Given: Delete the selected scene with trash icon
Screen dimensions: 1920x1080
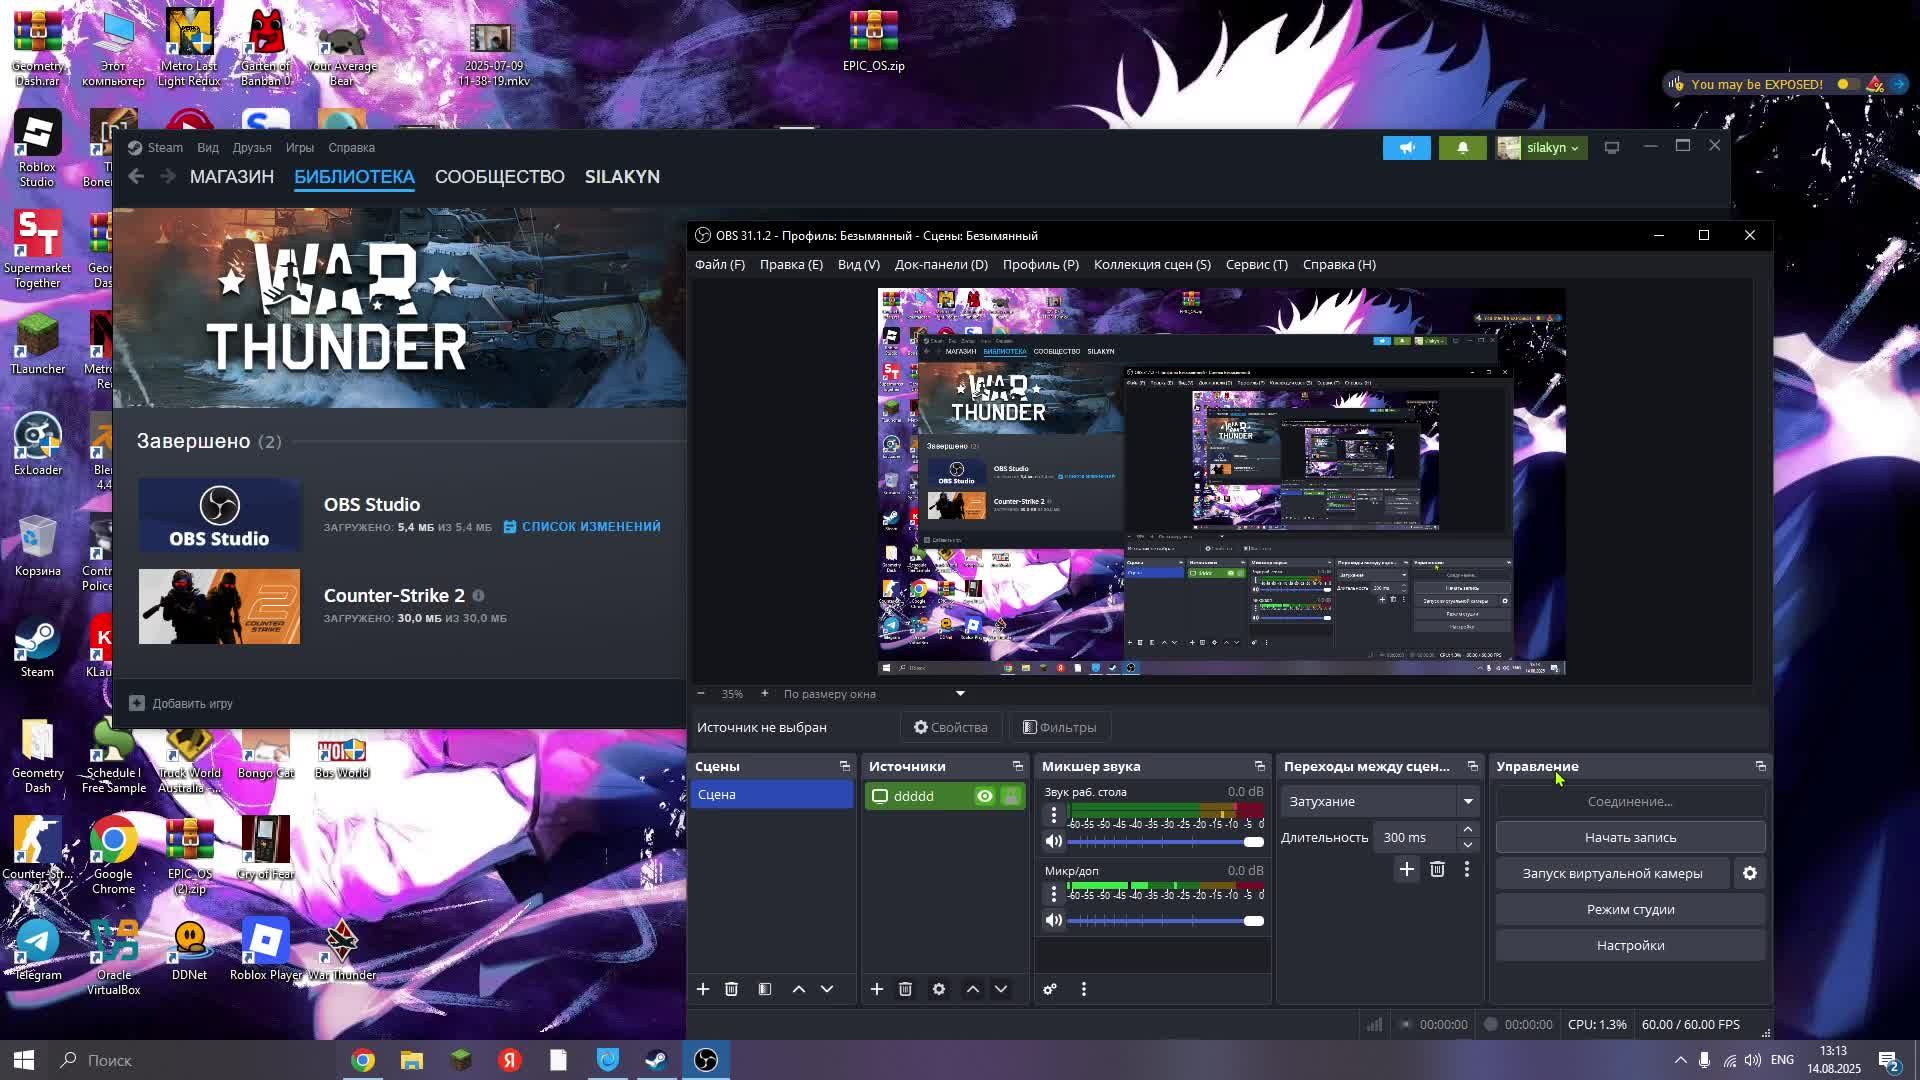Looking at the screenshot, I should tap(731, 989).
